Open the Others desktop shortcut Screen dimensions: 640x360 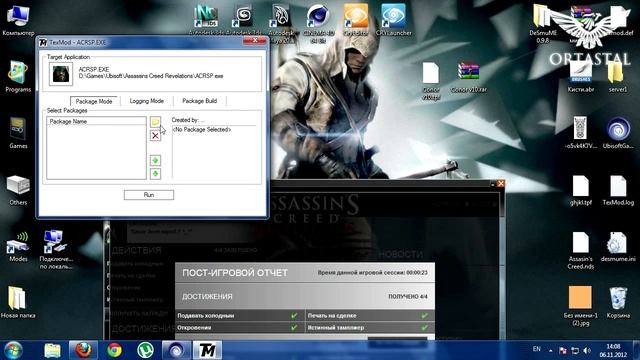click(x=18, y=190)
